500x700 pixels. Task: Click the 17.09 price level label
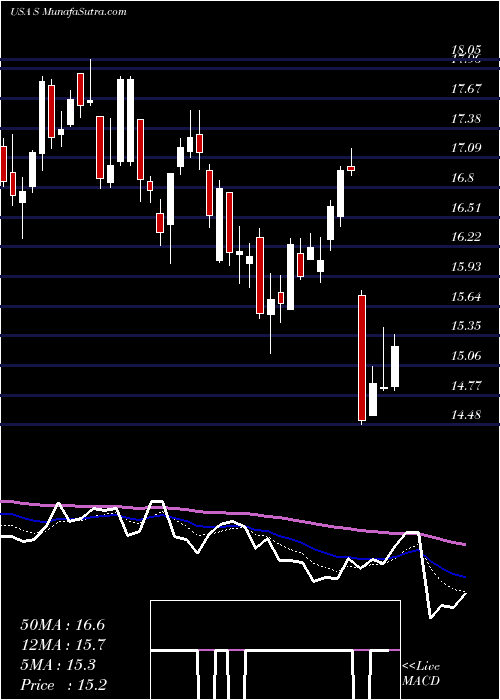pos(466,148)
